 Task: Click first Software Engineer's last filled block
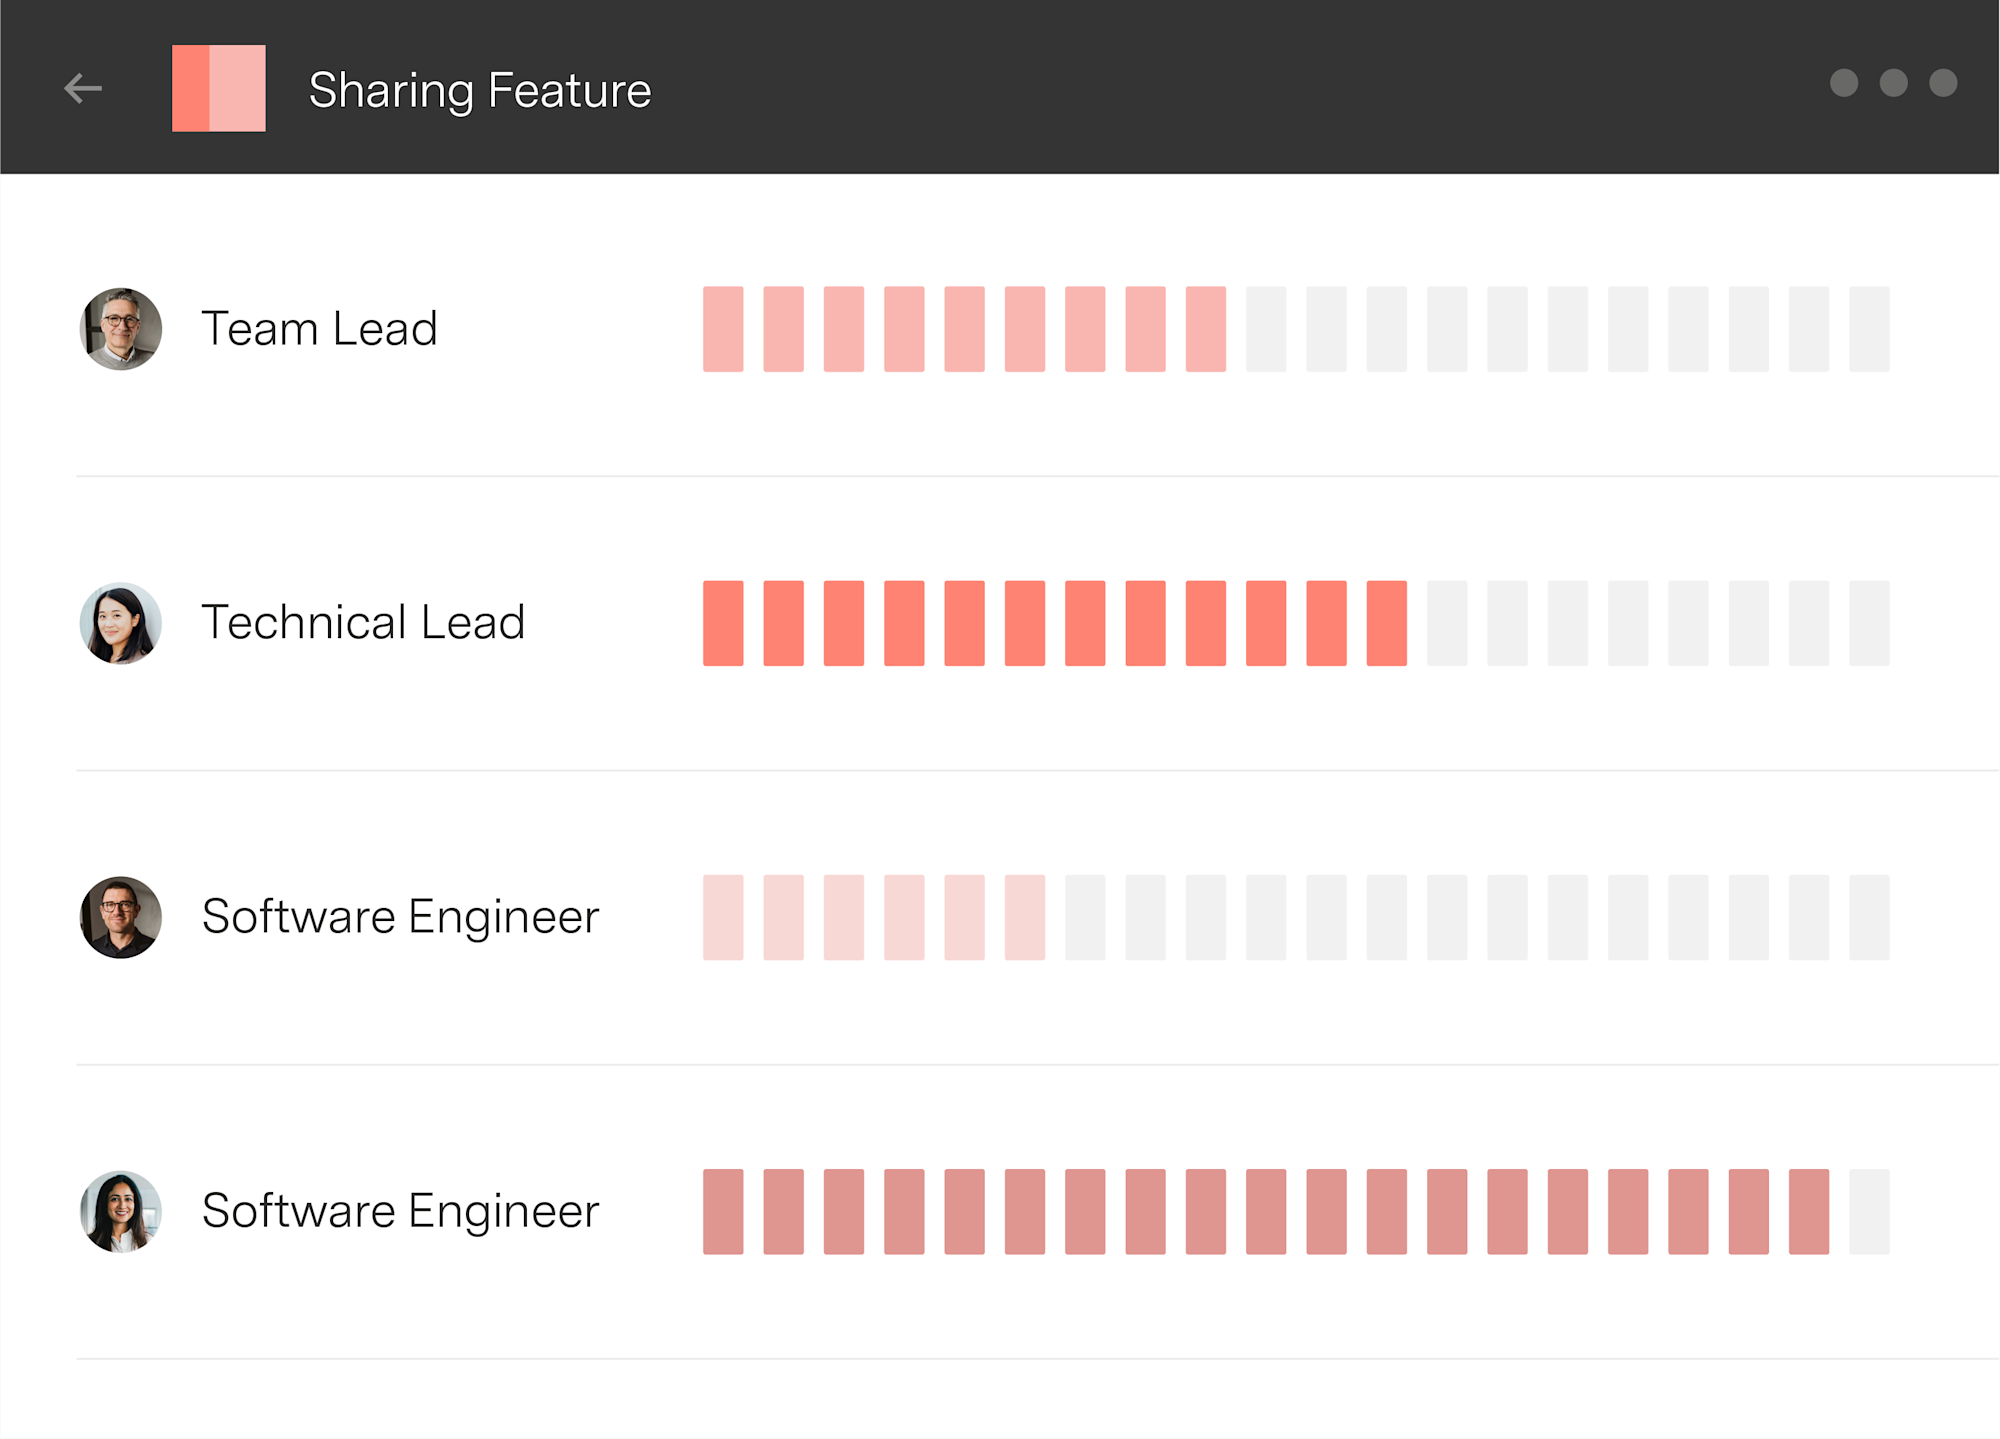1025,917
